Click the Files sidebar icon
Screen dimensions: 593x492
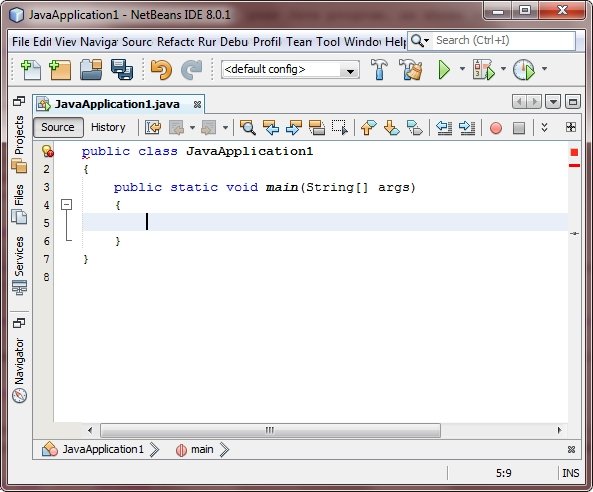pos(19,217)
